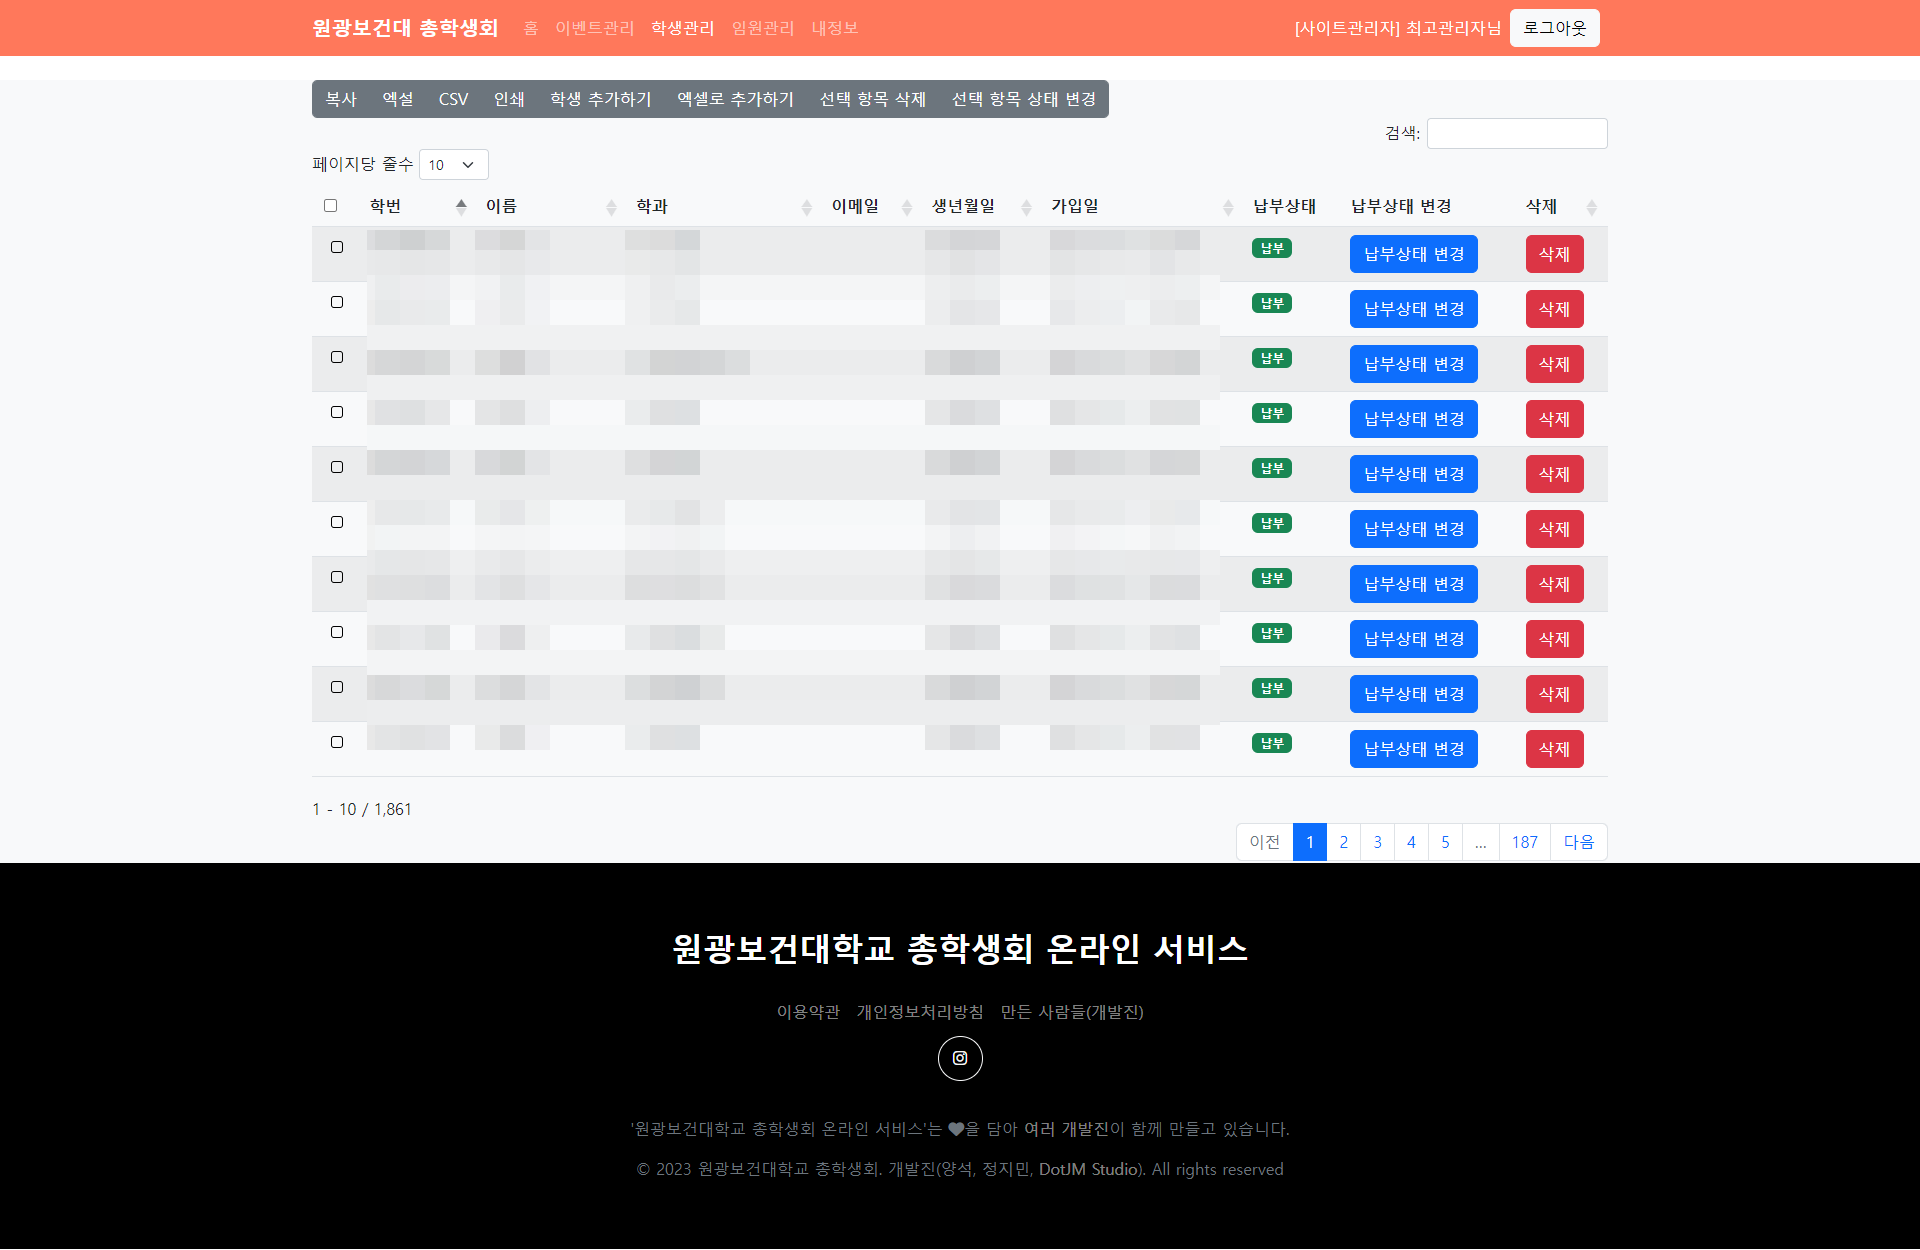
Task: Click 삭제 in the last row
Action: [x=1555, y=749]
